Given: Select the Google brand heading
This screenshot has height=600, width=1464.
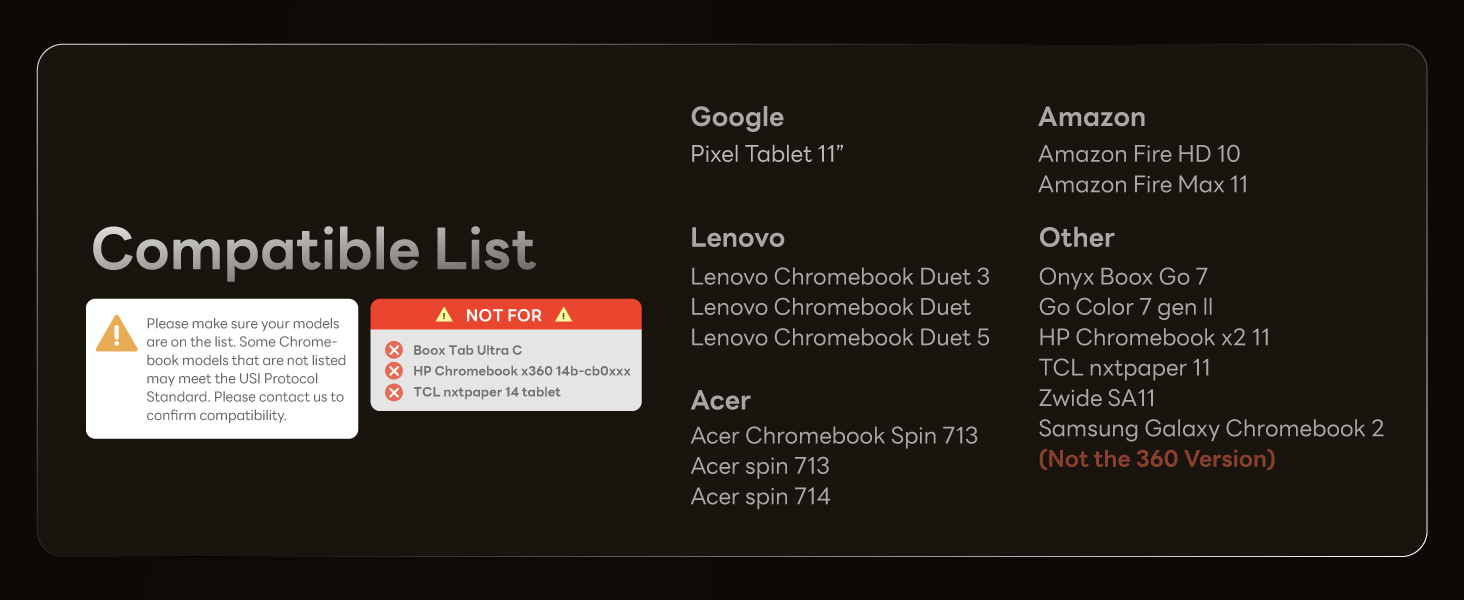Looking at the screenshot, I should click(x=737, y=117).
